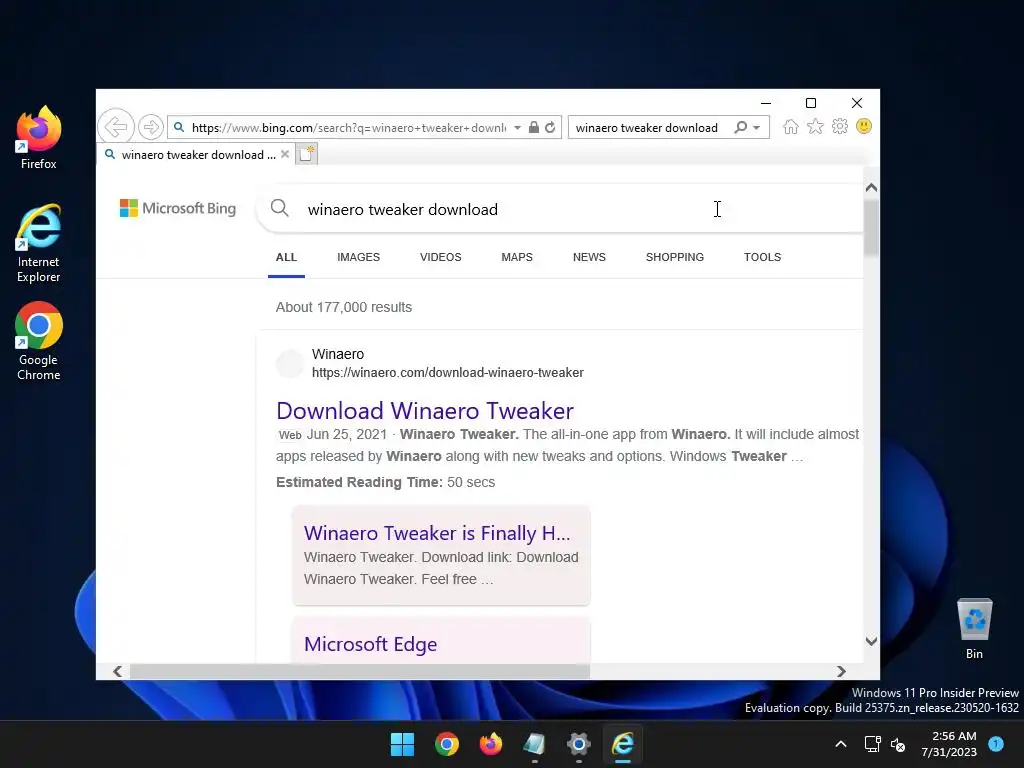Screen dimensions: 1024x768
Task: Open the Download Winaero Tweaker result link
Action: click(x=425, y=411)
